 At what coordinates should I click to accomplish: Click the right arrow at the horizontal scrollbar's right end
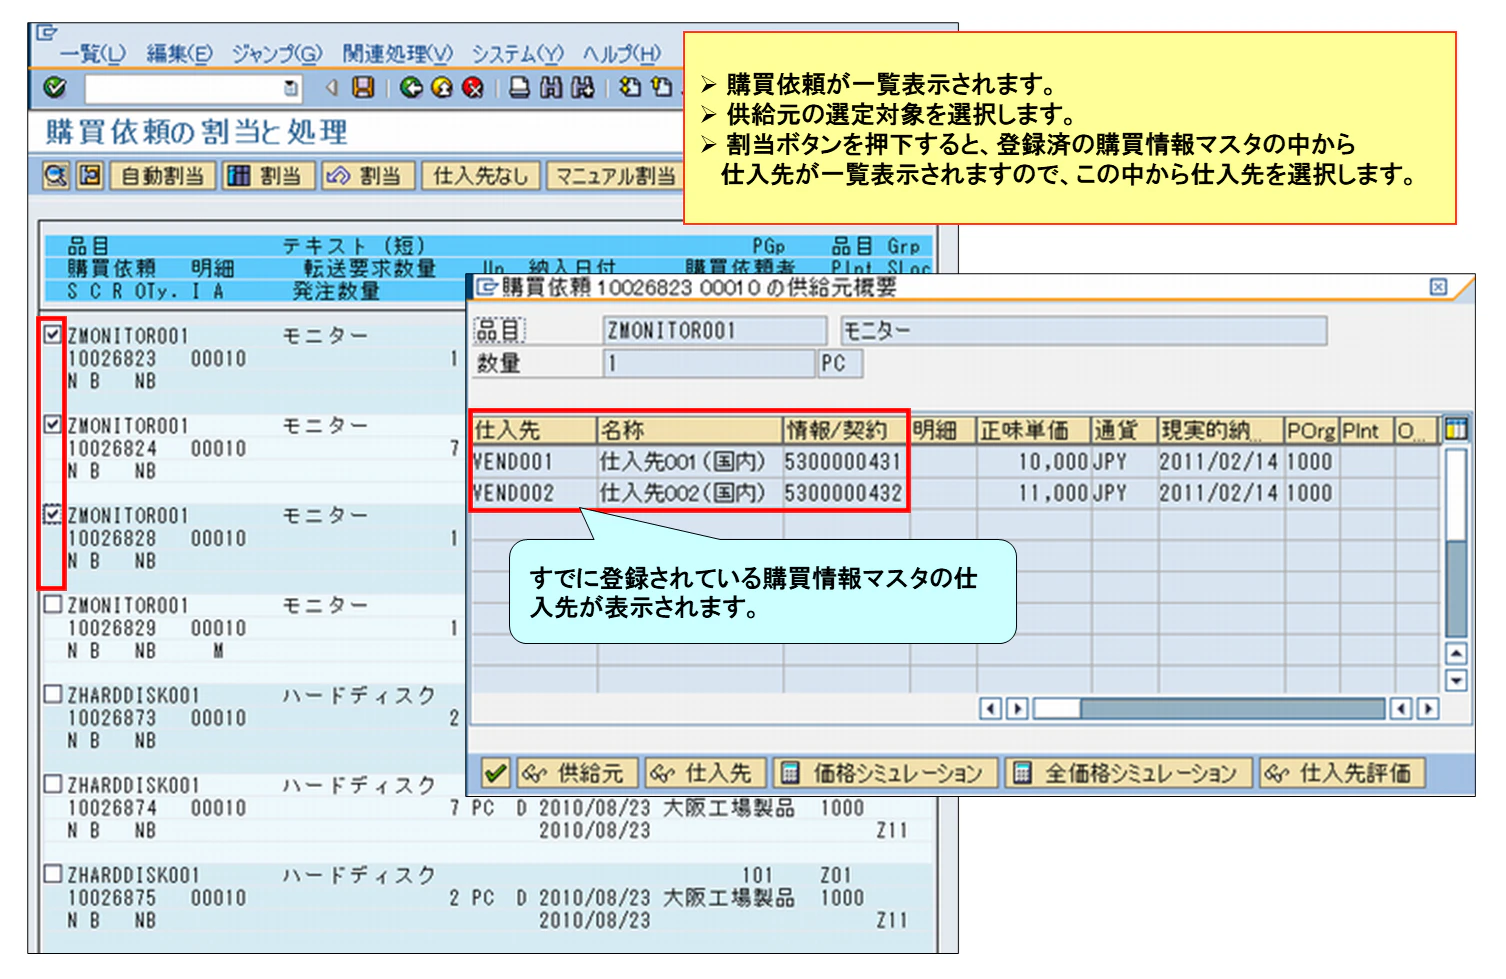pos(1428,708)
